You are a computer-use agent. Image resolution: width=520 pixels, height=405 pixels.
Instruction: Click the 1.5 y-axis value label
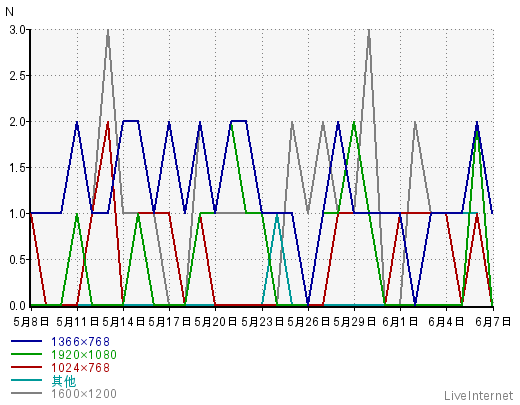coord(18,168)
